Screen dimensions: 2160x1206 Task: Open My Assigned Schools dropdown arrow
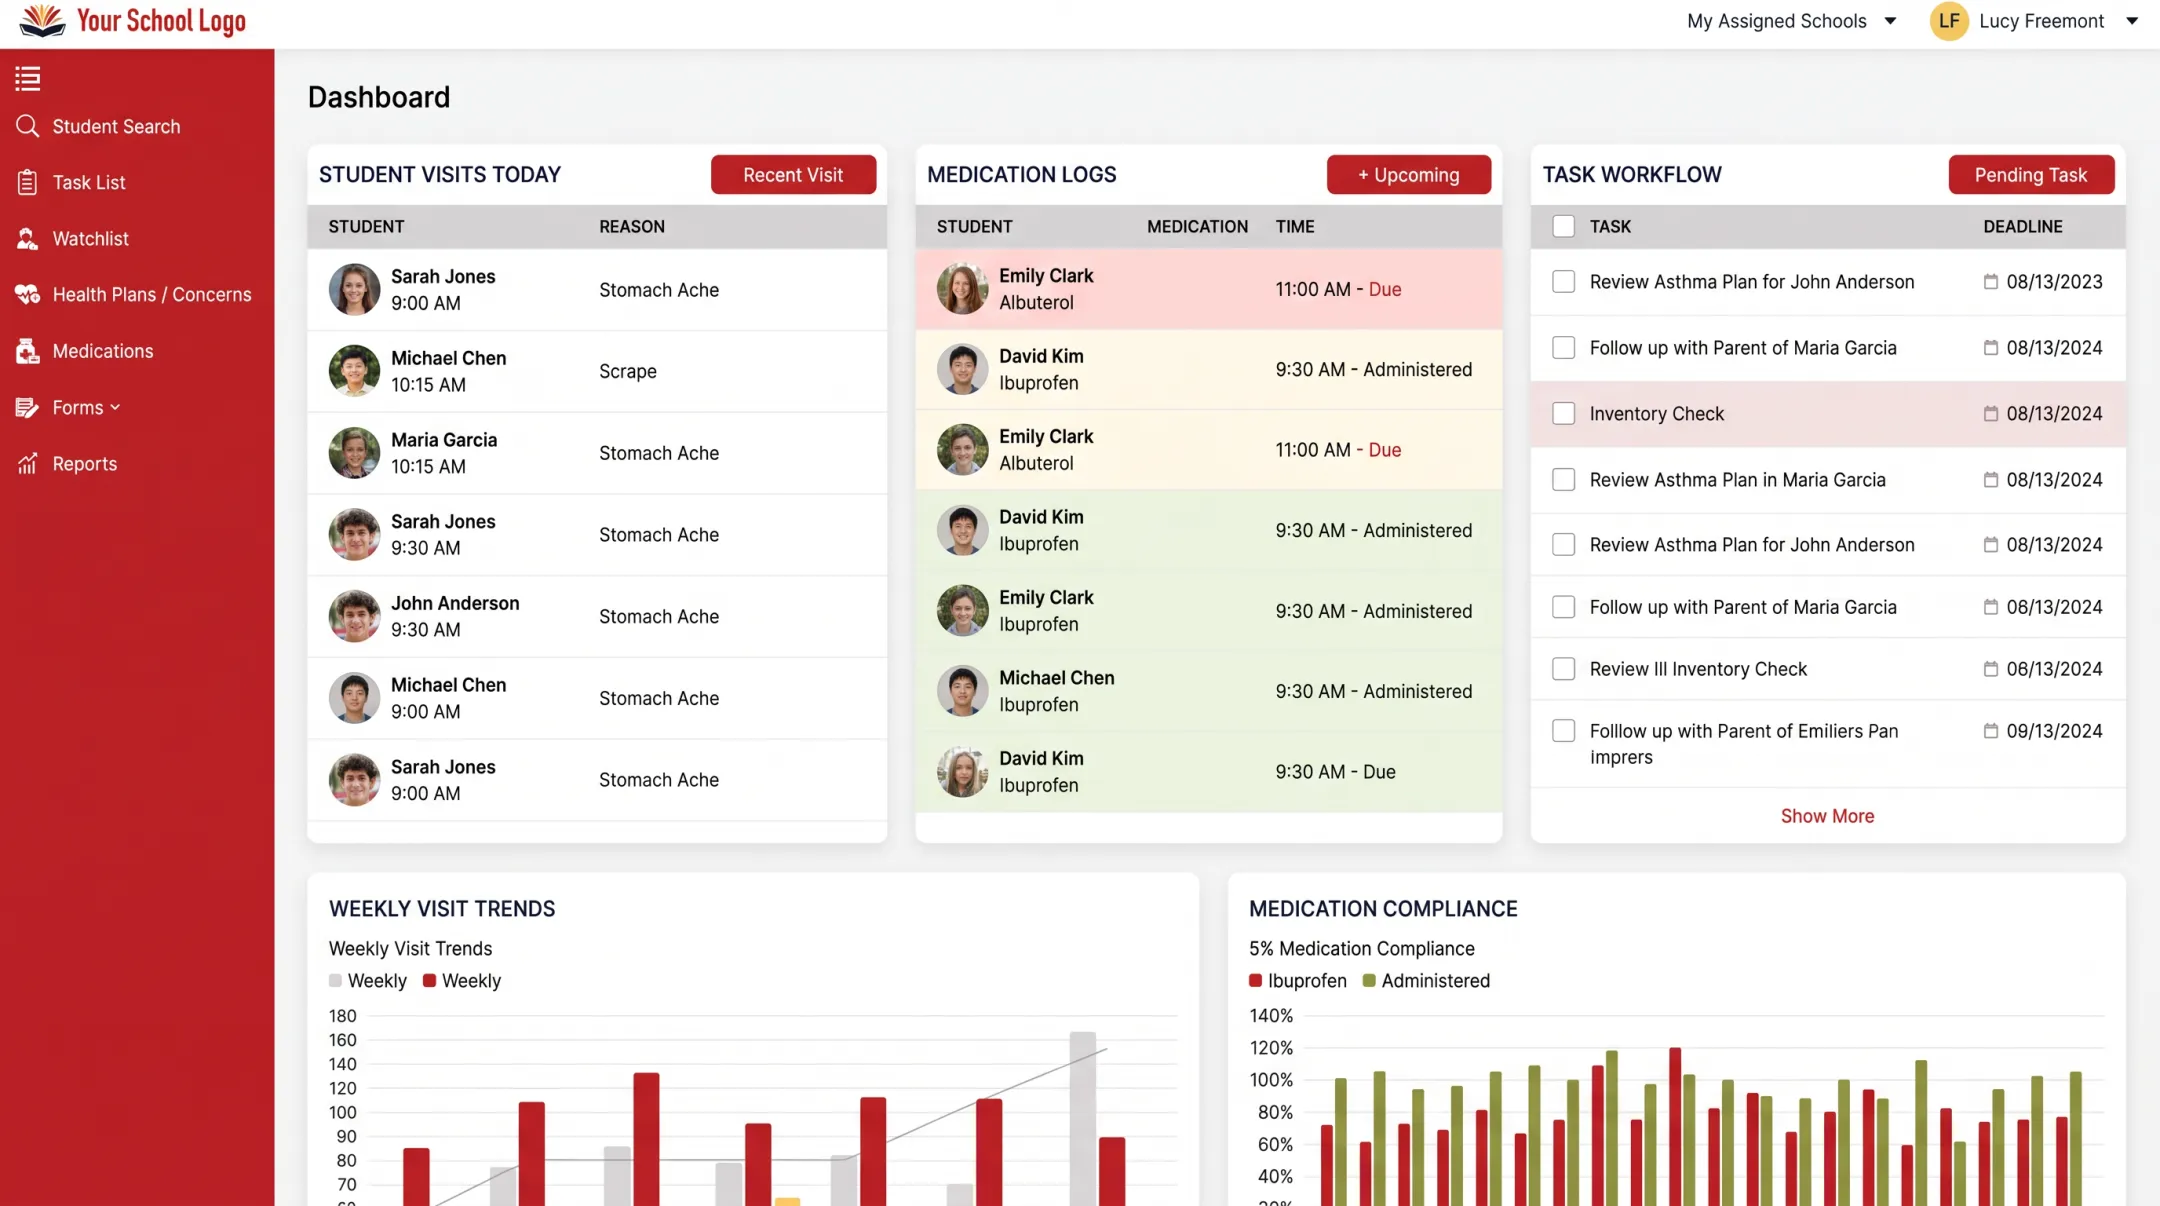click(1890, 21)
